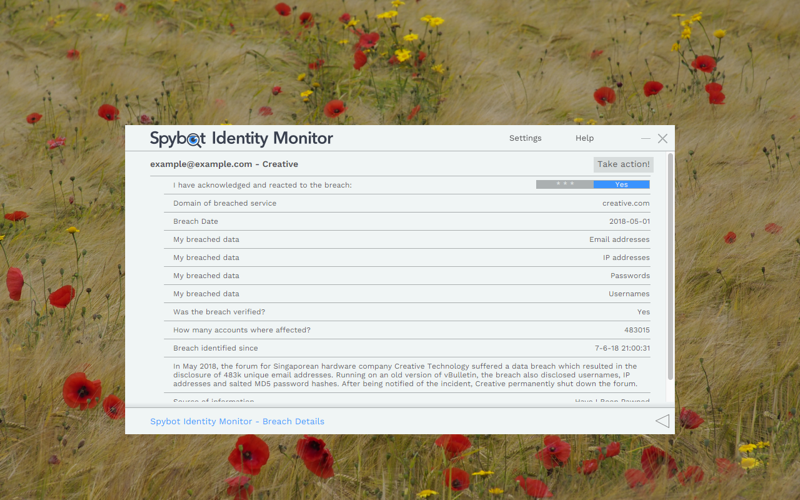Open the Settings menu
Viewport: 800px width, 500px height.
pyautogui.click(x=525, y=138)
